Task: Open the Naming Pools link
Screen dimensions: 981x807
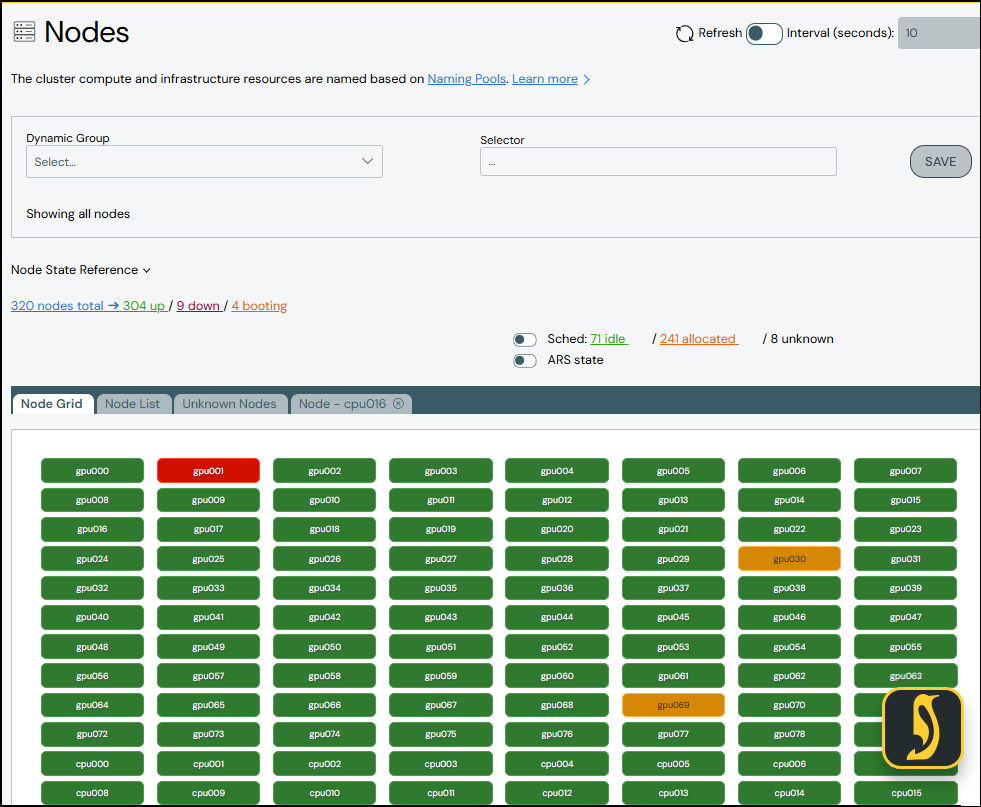Action: click(466, 79)
